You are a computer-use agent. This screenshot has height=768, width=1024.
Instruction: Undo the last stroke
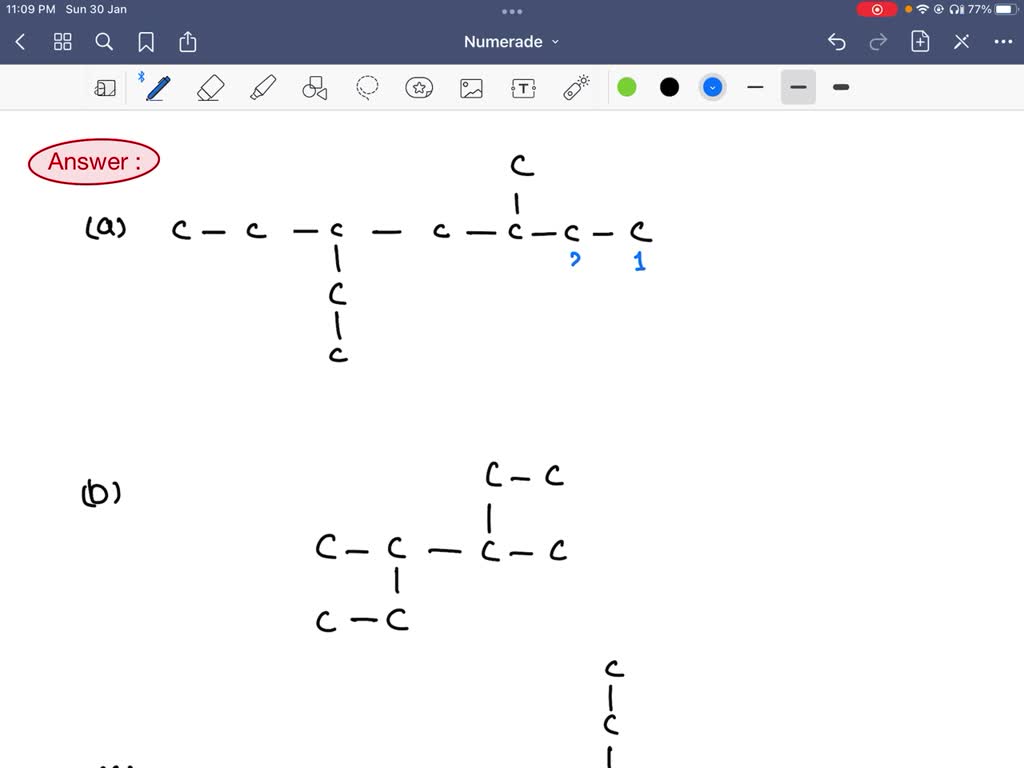pos(837,42)
